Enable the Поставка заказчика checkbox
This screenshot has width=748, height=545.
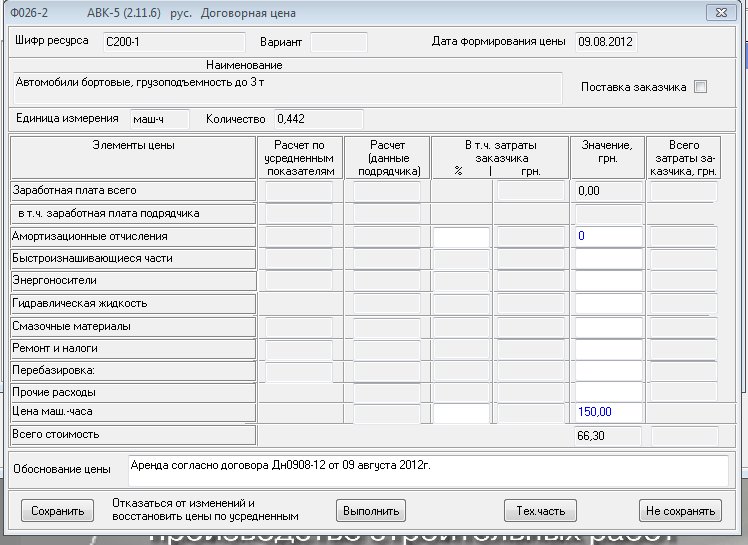click(x=700, y=87)
